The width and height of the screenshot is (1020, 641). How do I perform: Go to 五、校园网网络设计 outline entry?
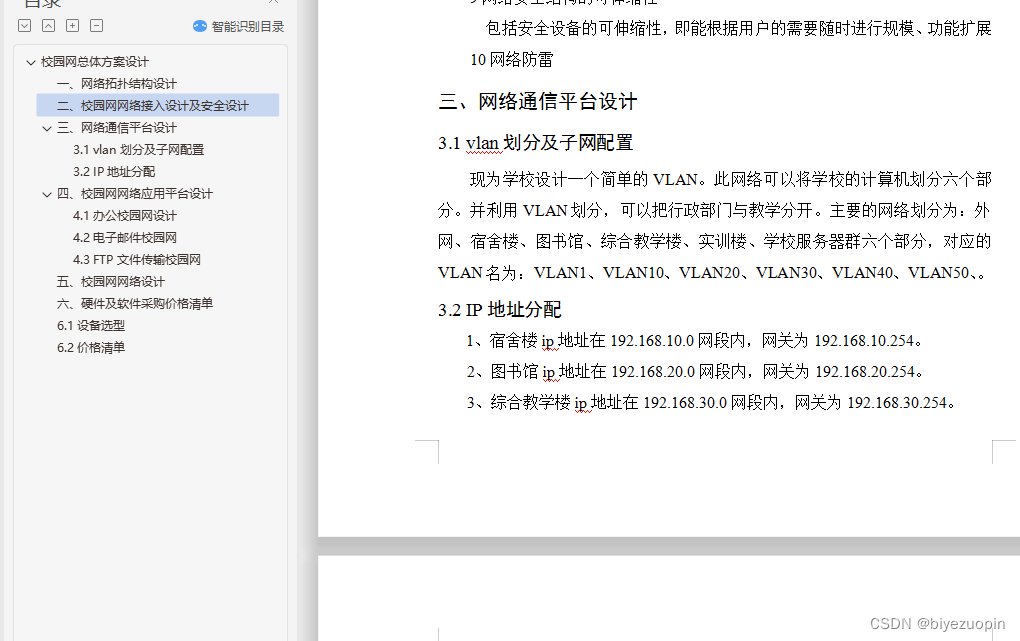(111, 282)
